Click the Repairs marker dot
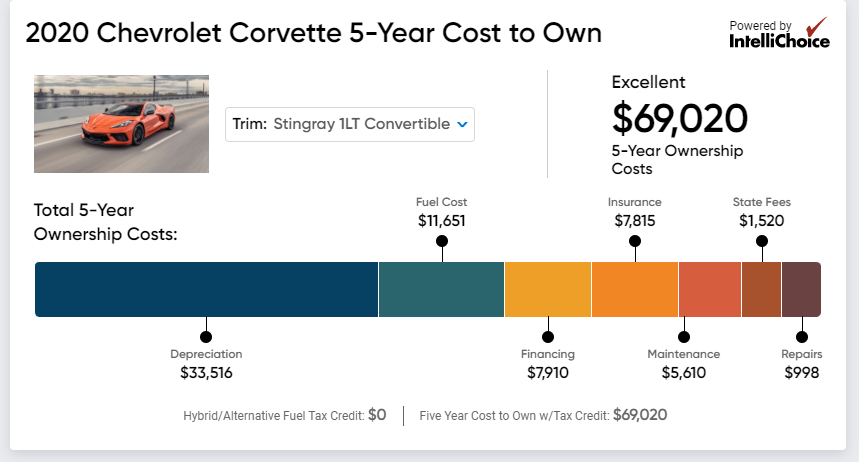This screenshot has width=859, height=462. [802, 336]
